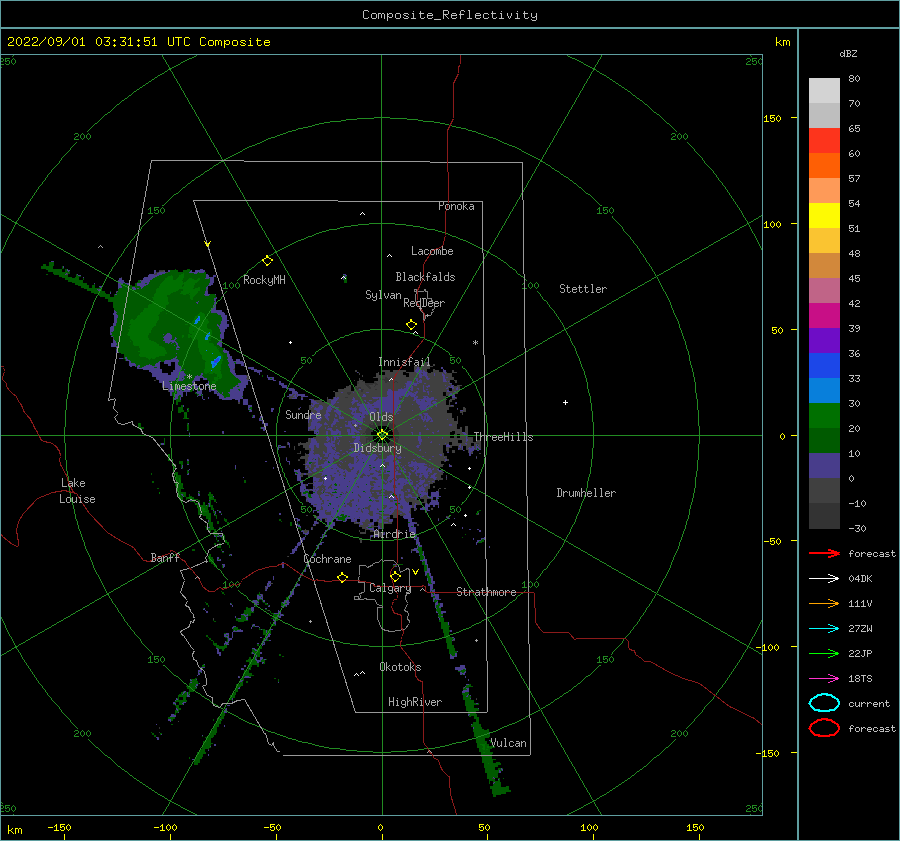
Task: Click the red forecast arrow in legend
Action: coord(824,553)
